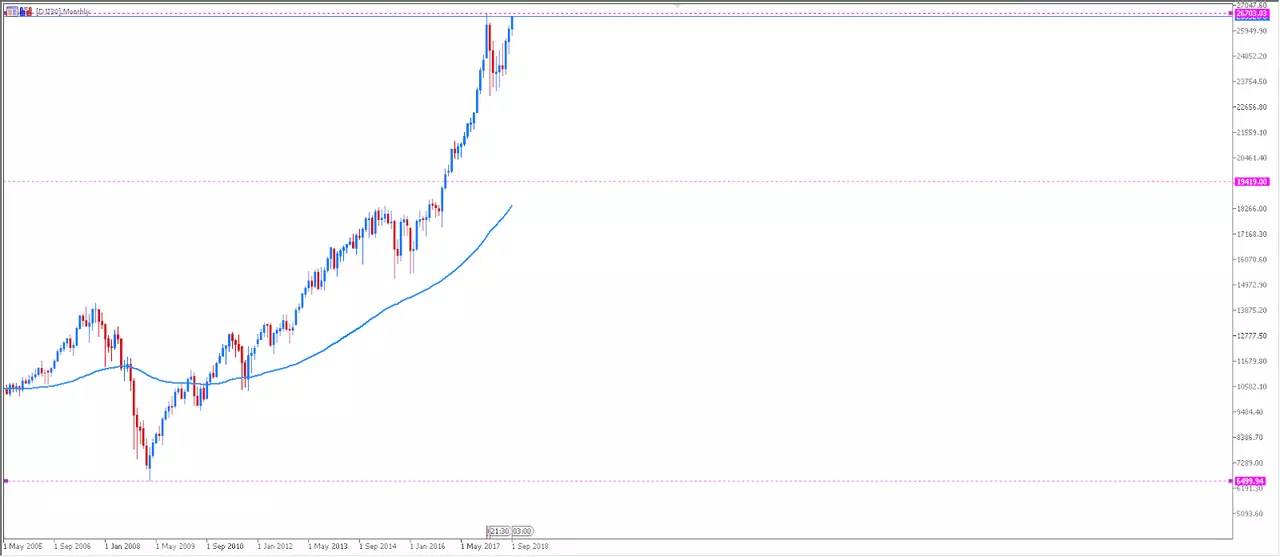Click the 1 May 2009 date label
Viewport: 1280px width, 557px height.
[176, 547]
